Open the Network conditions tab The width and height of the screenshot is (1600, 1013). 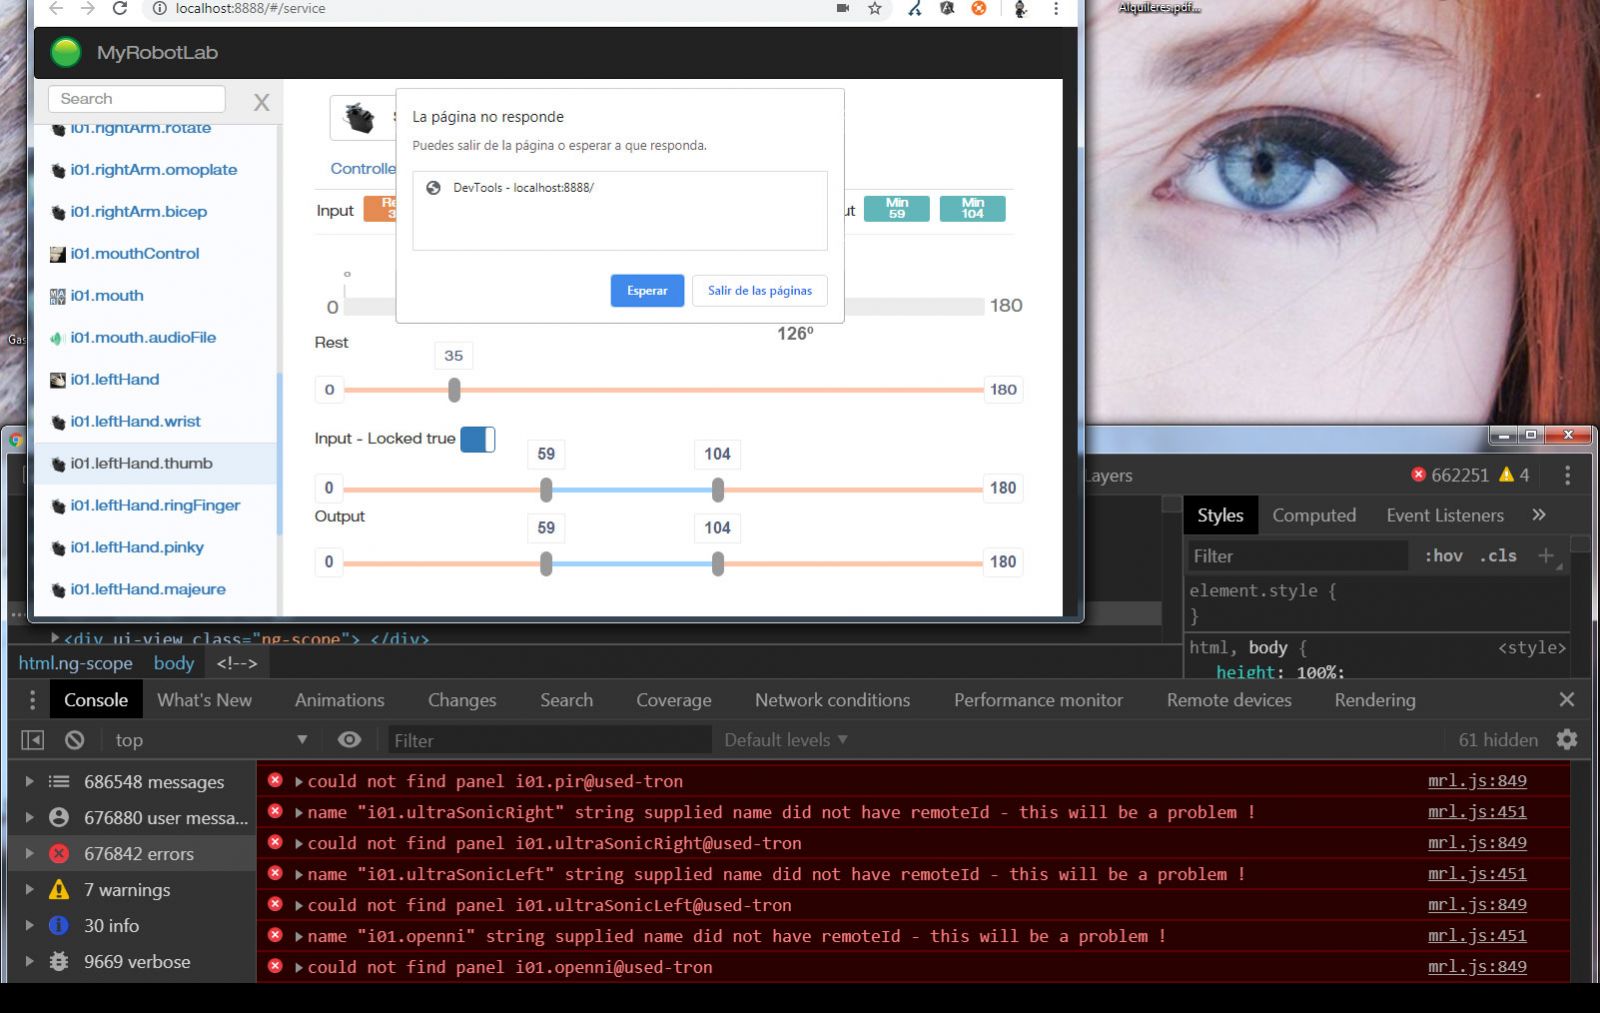click(833, 700)
